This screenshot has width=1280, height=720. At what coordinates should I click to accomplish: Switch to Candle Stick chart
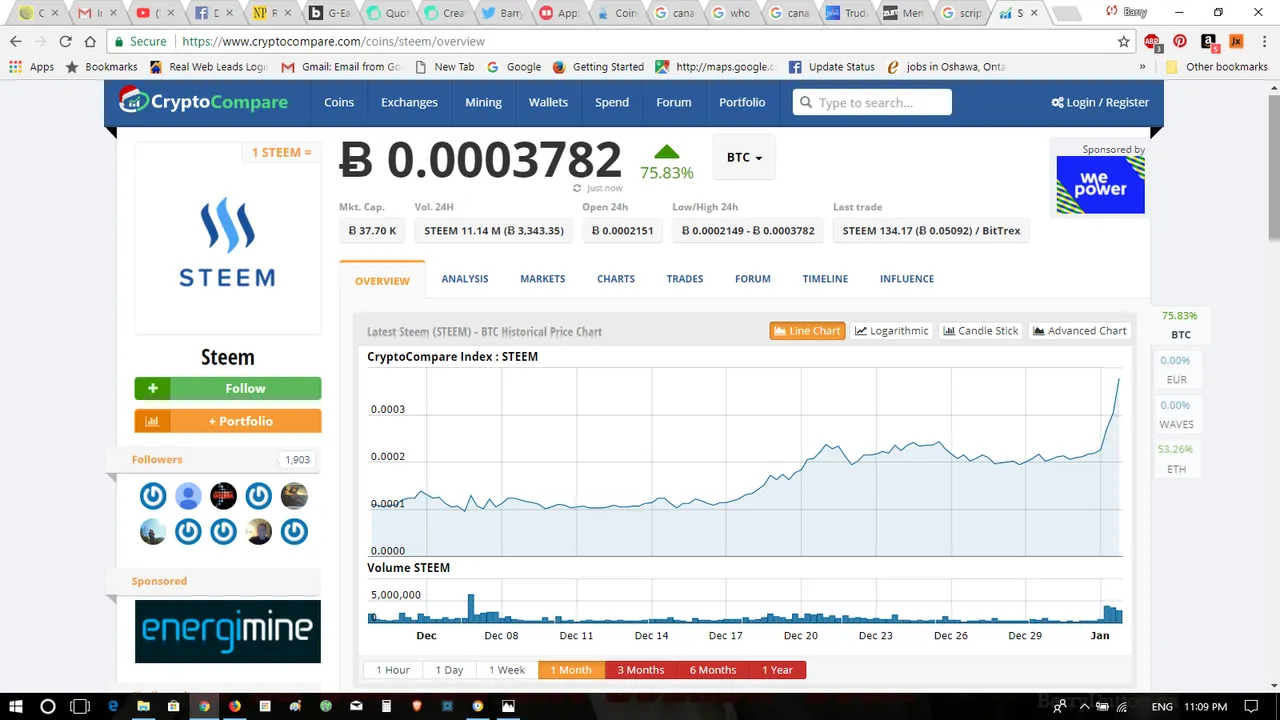pos(980,331)
